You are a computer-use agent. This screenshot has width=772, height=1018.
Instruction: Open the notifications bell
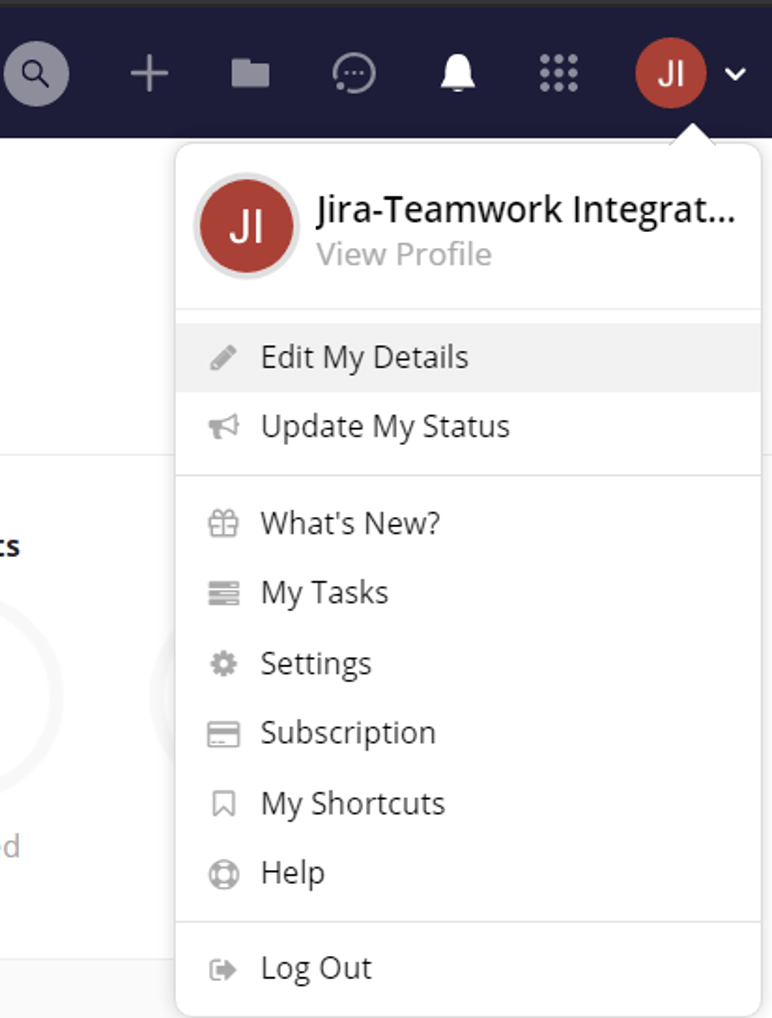457,74
